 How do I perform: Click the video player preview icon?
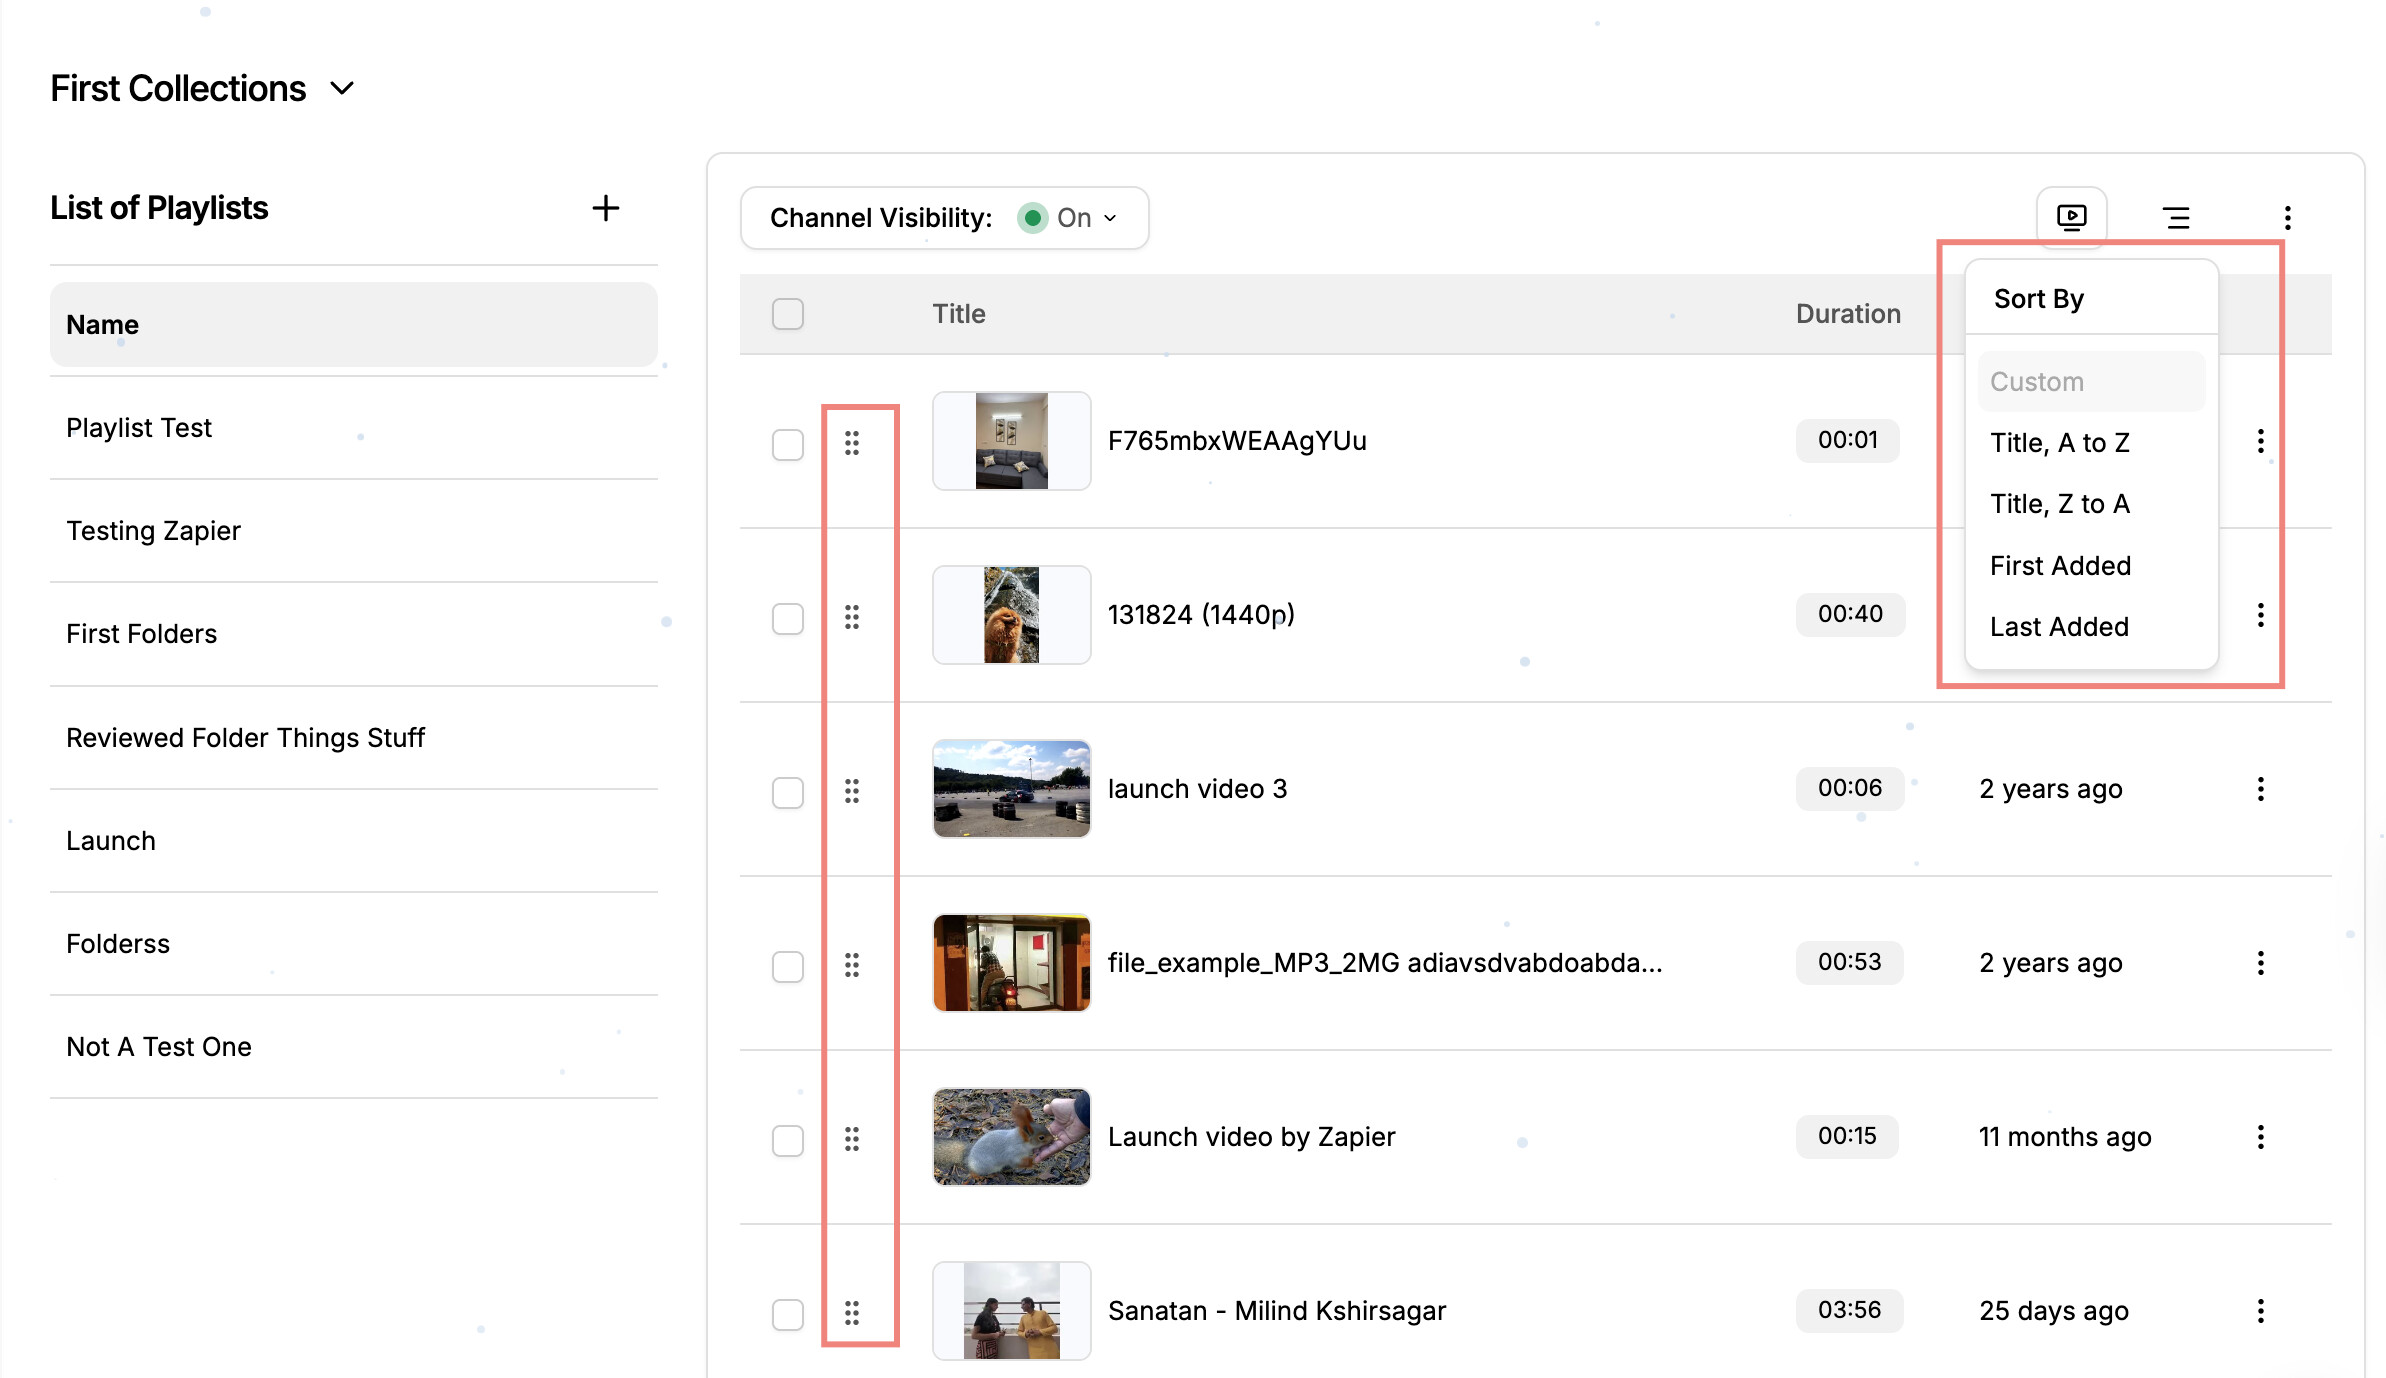tap(2071, 217)
